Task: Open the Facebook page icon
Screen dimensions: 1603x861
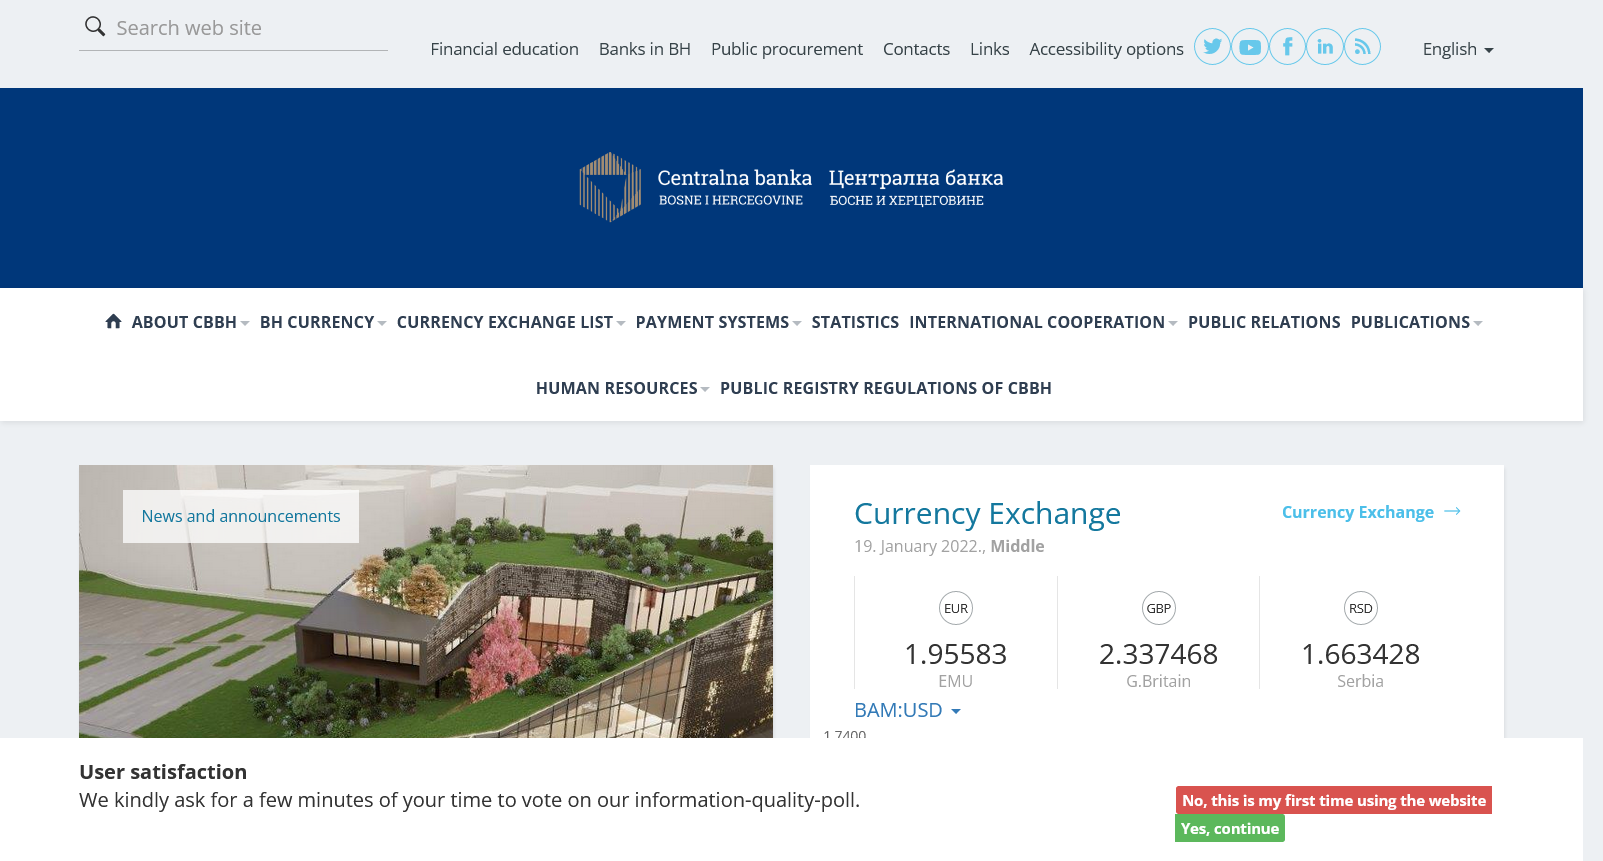Action: 1288,47
